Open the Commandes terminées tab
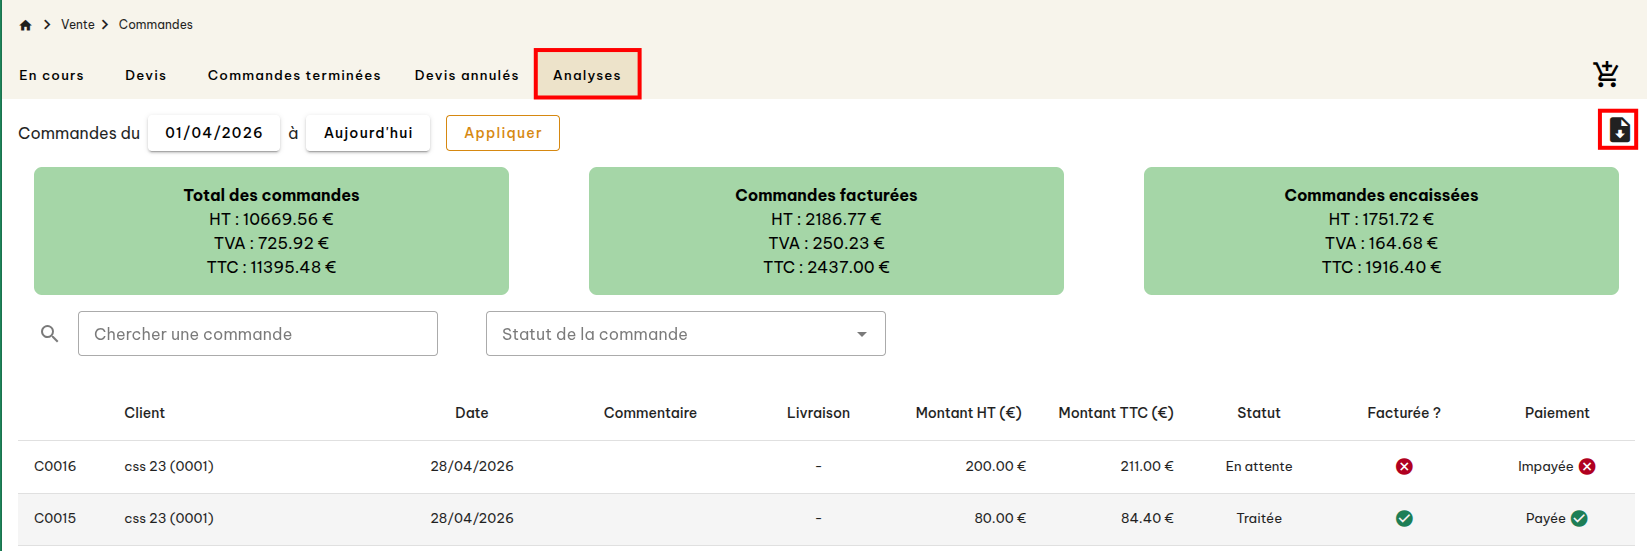Viewport: 1647px width, 551px height. [x=294, y=75]
